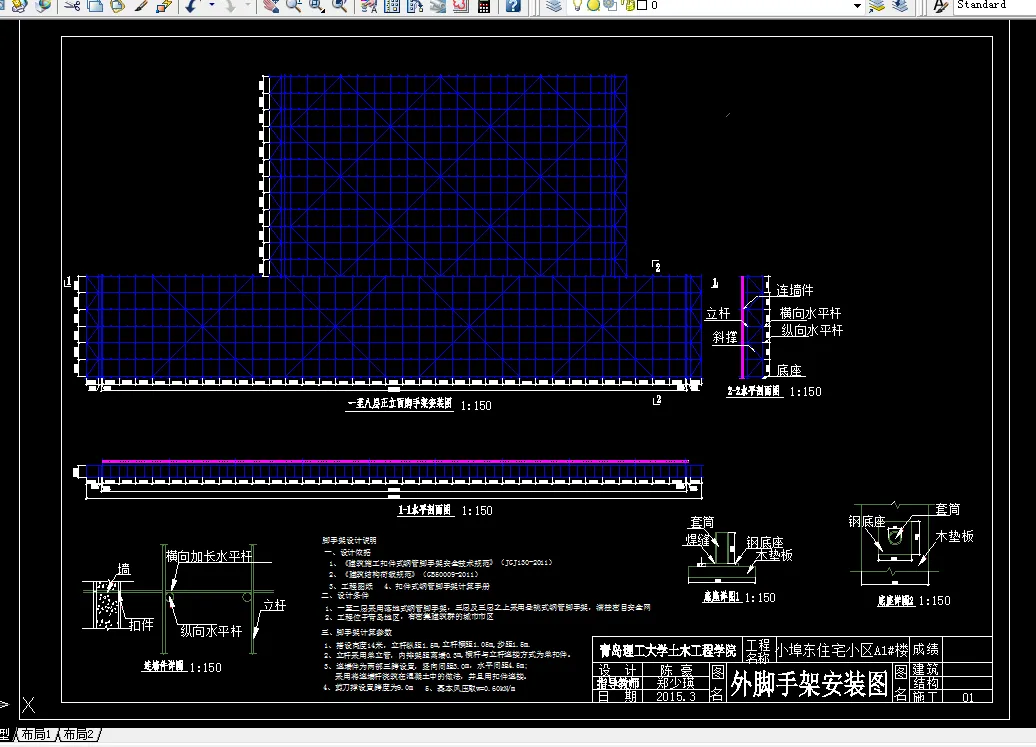Select the 钢底座 label in plan detail

(x=867, y=522)
